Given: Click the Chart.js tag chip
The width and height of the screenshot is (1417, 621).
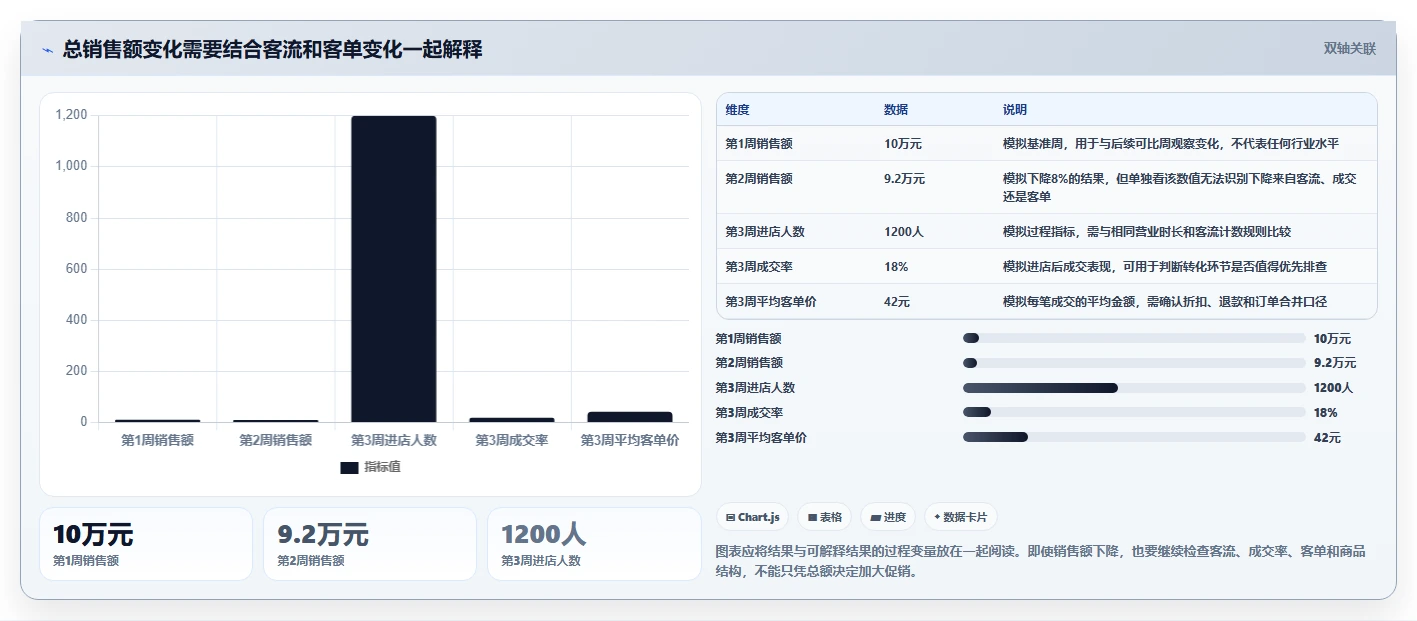Looking at the screenshot, I should tap(753, 517).
